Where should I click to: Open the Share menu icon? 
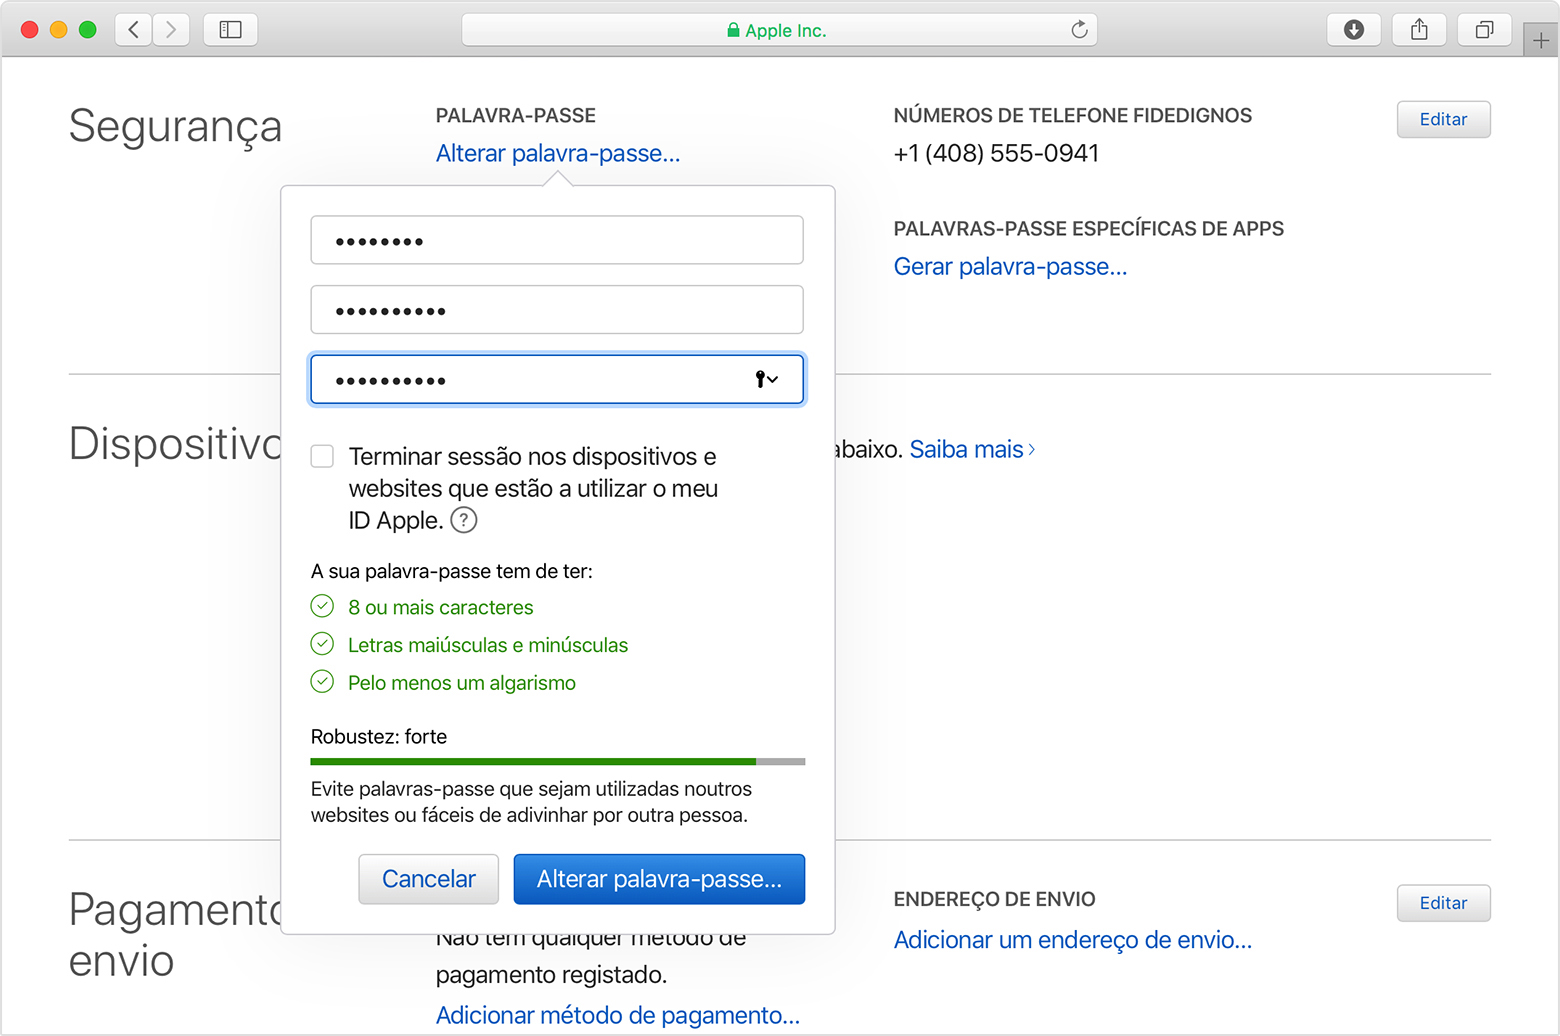coord(1419,29)
